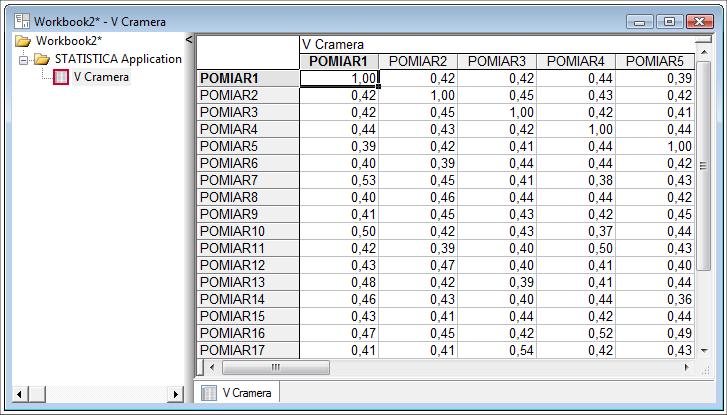The height and width of the screenshot is (415, 727).
Task: Select cell 0,38 in row POMIAR7
Action: pyautogui.click(x=576, y=180)
